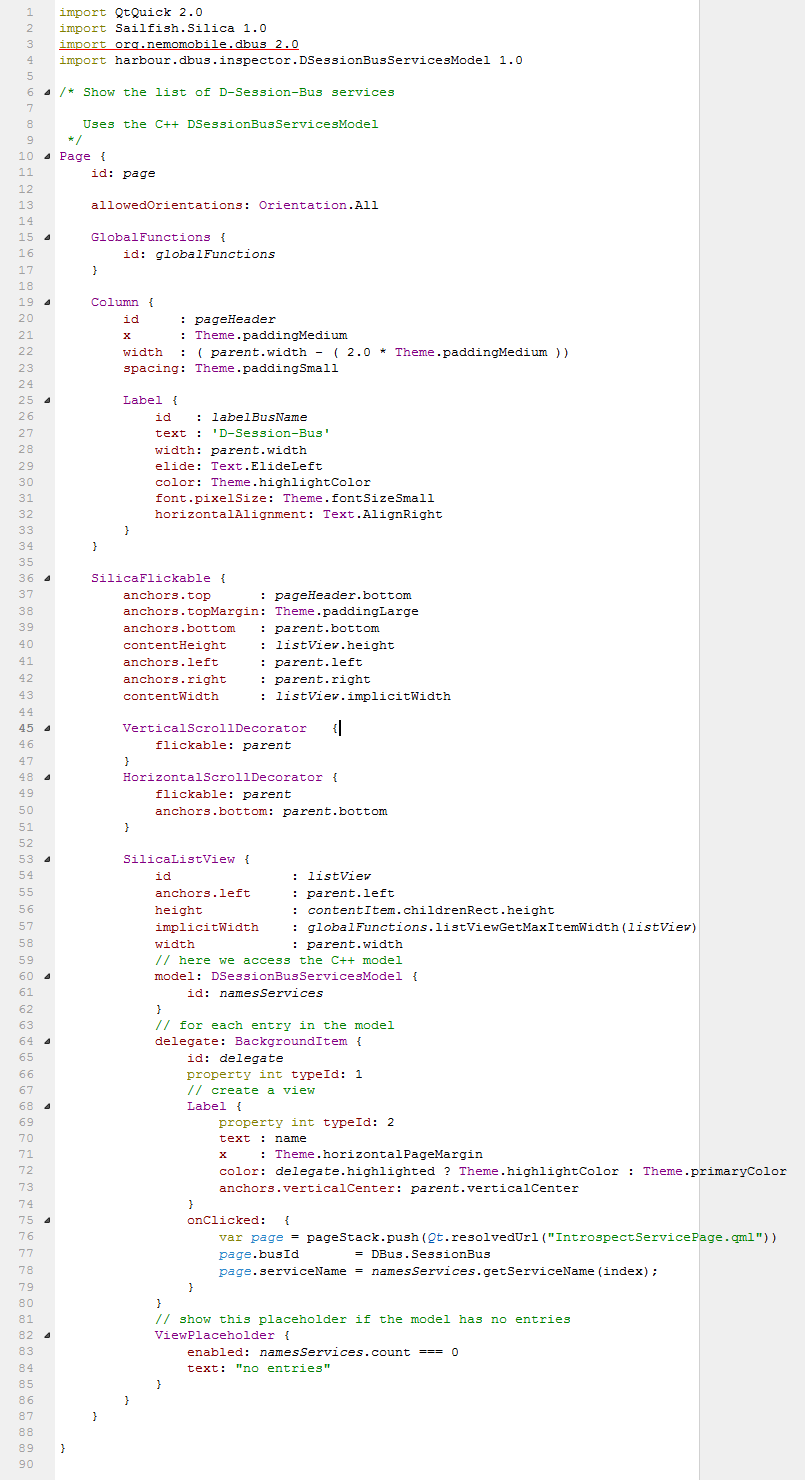Click 'font.pixelSize: Theme.fontSizeSmall' line
The width and height of the screenshot is (805, 1480).
pos(295,498)
